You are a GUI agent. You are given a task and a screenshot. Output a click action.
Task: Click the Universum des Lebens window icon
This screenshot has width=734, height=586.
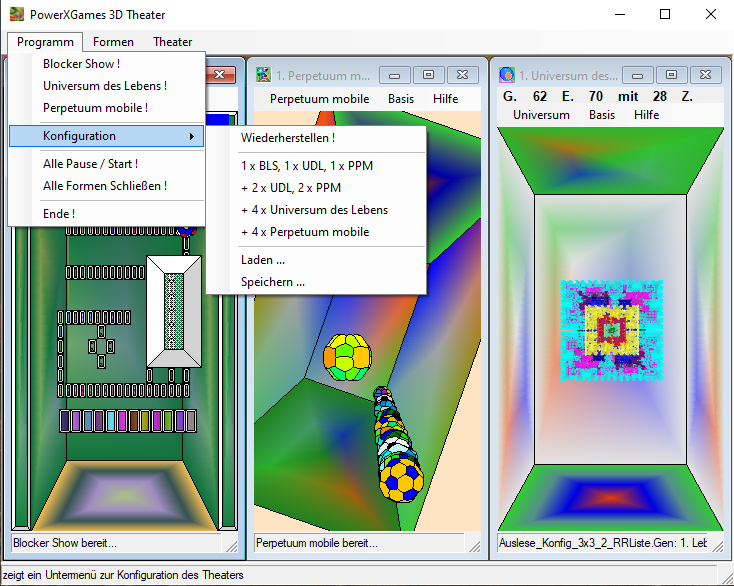506,75
